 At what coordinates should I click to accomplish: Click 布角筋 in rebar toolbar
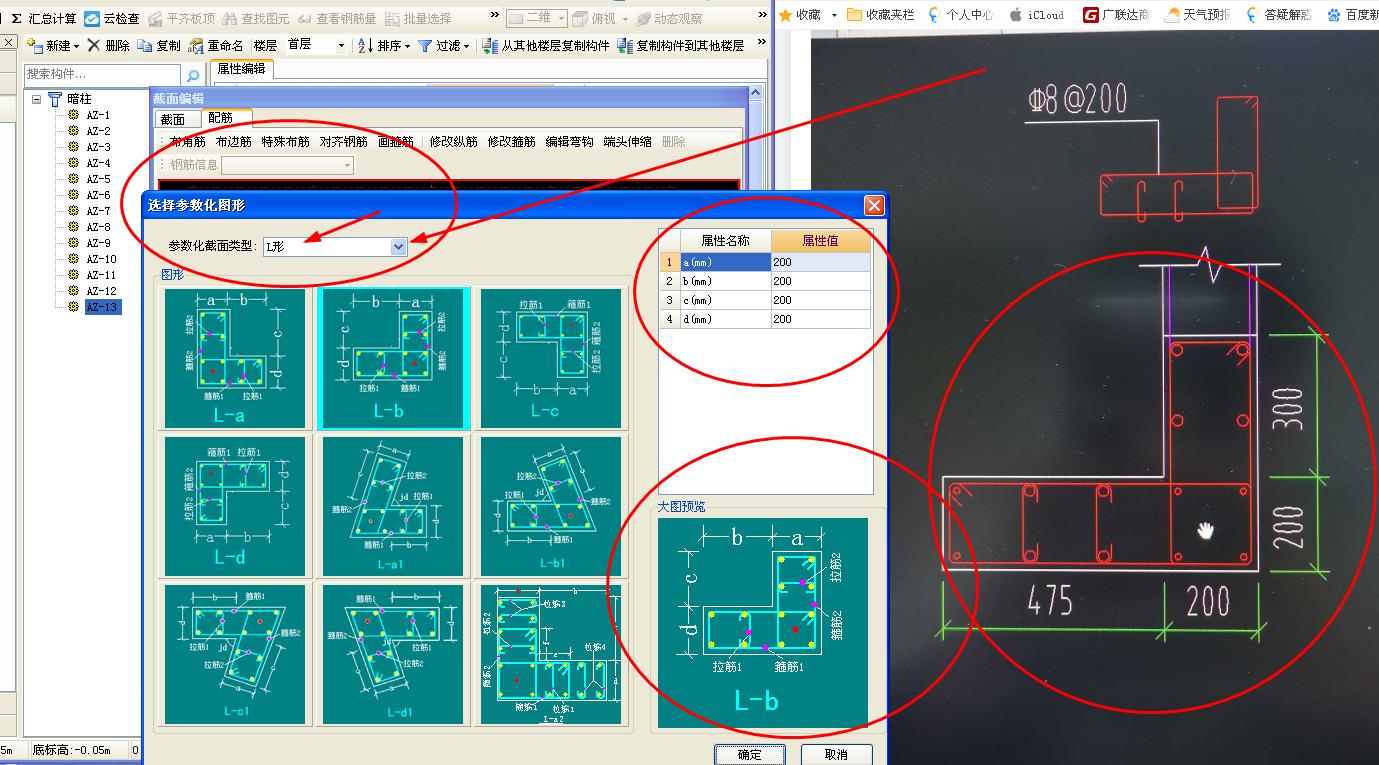click(x=187, y=142)
